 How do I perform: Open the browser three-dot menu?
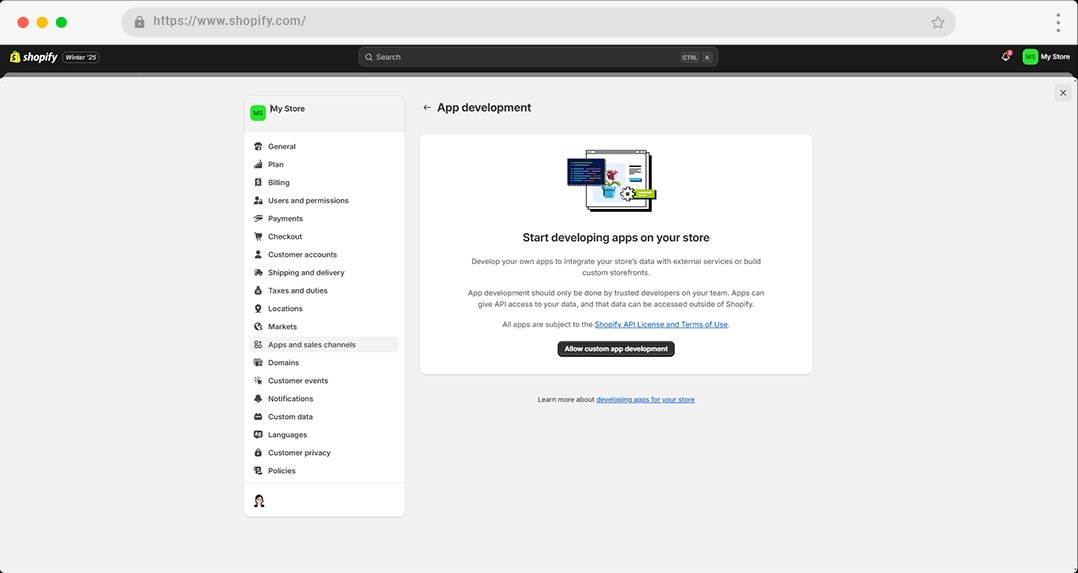tap(1058, 22)
